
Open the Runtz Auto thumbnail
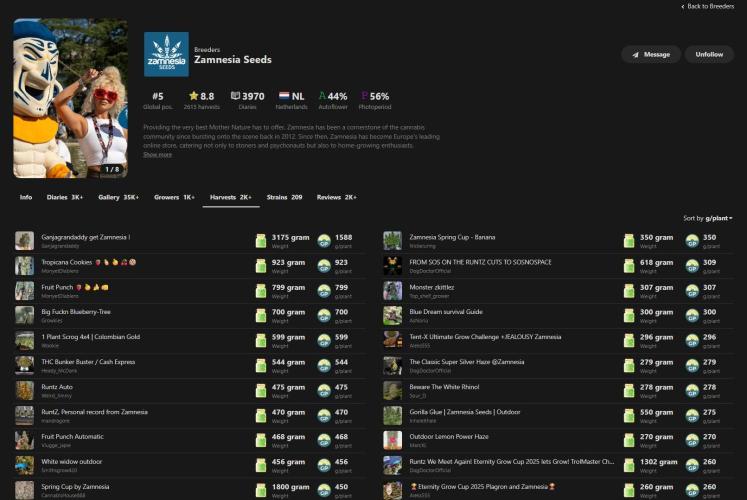[x=24, y=390]
